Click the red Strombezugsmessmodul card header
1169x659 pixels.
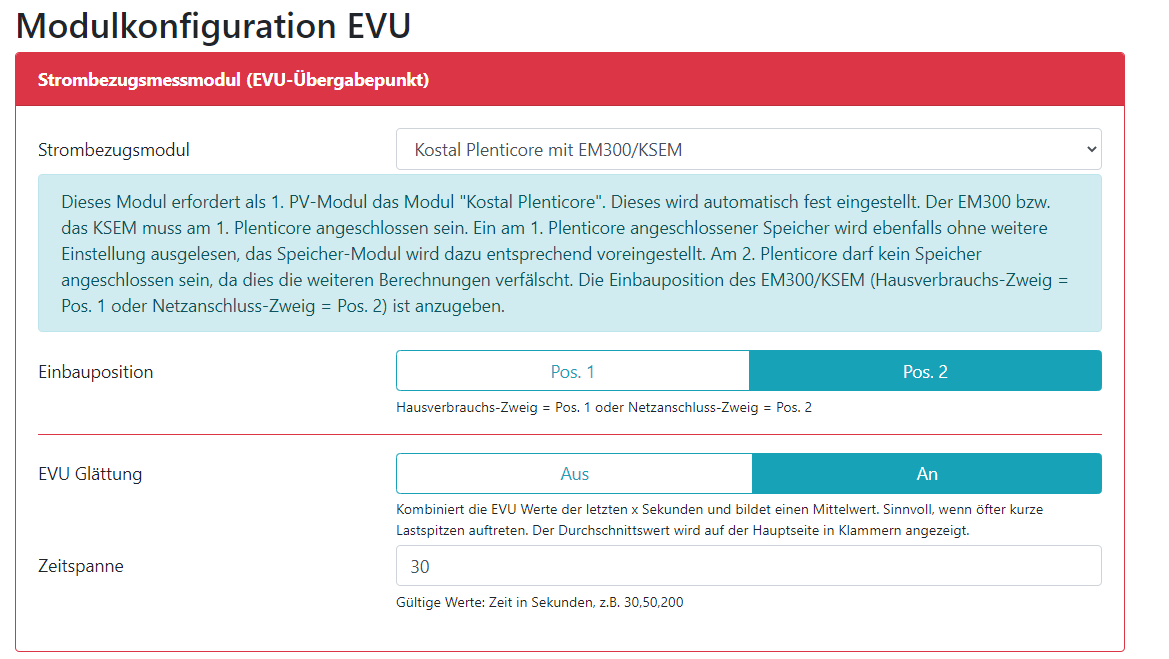tap(570, 80)
